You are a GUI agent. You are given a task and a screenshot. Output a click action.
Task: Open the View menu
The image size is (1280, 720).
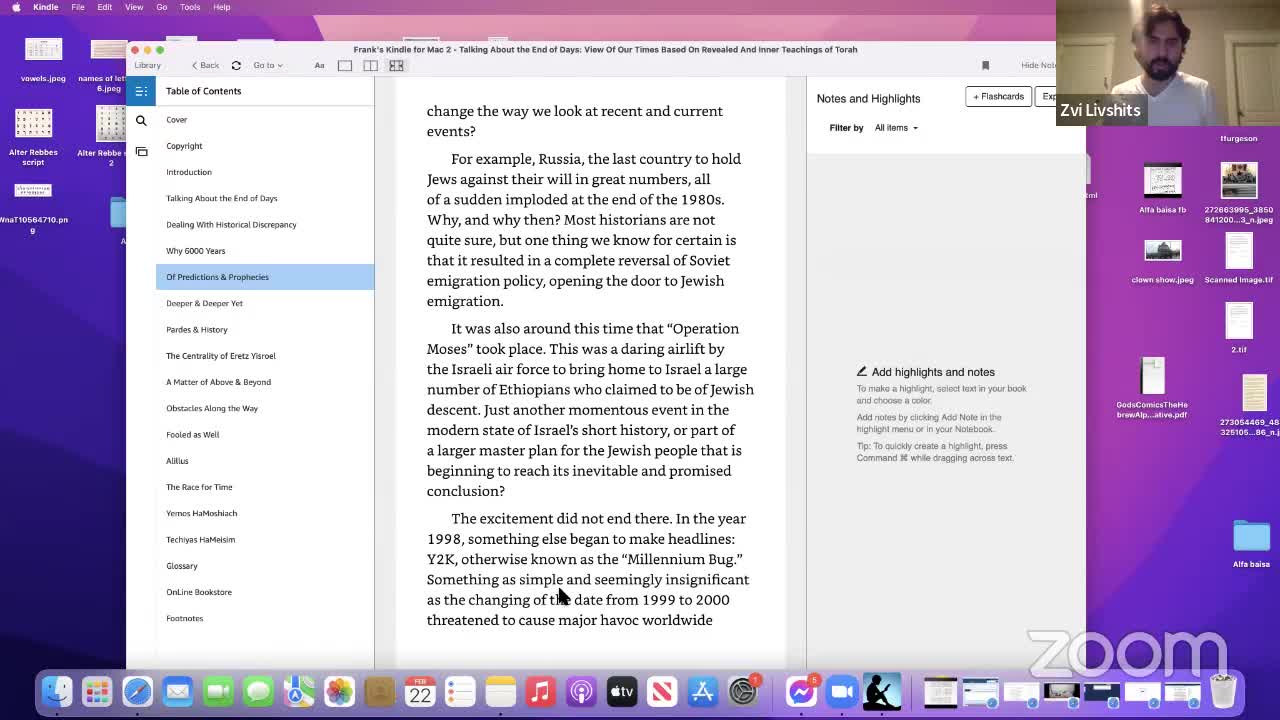[133, 7]
